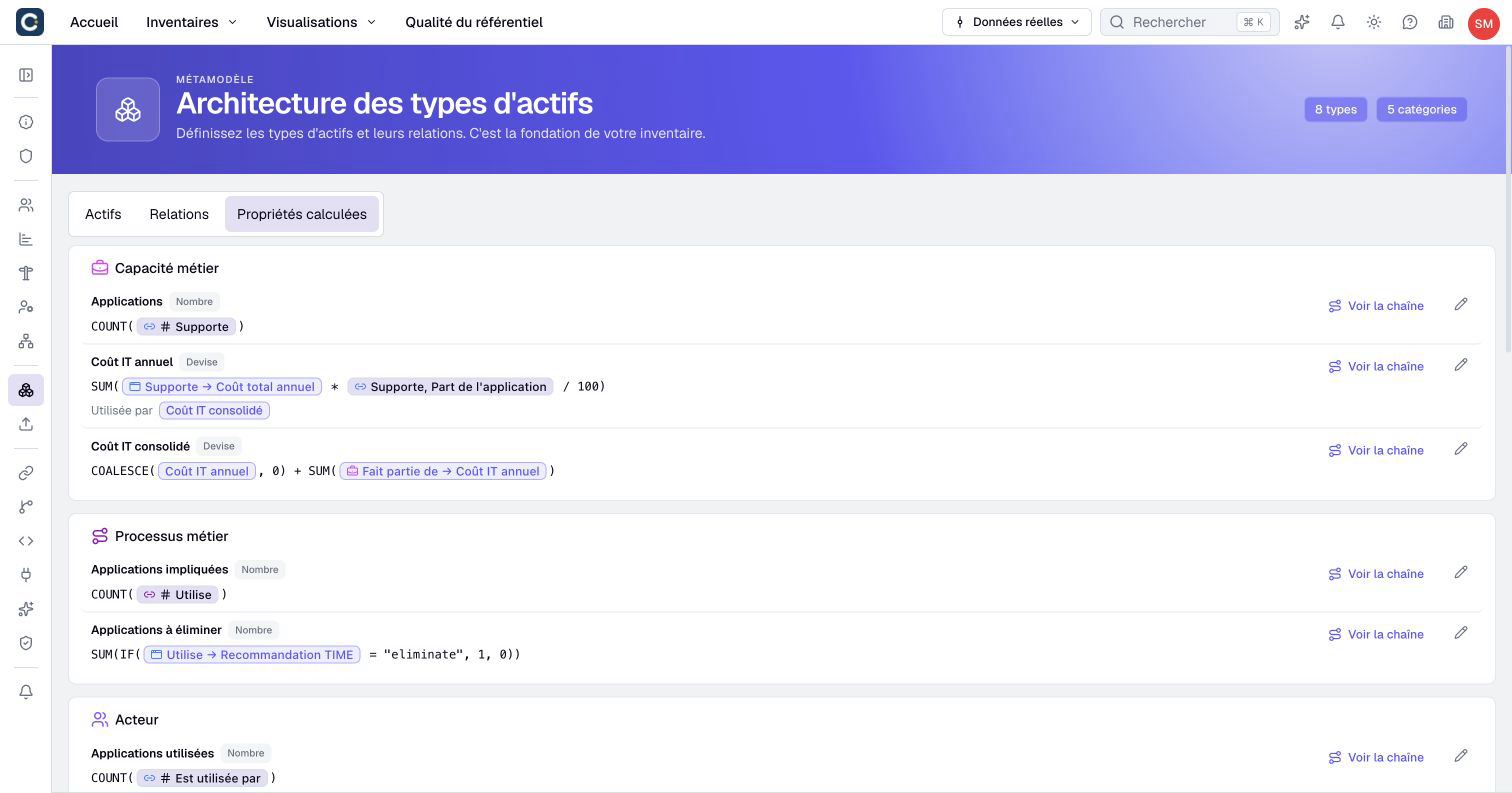Edit the Applications impliquées property pencil

[x=1461, y=572]
